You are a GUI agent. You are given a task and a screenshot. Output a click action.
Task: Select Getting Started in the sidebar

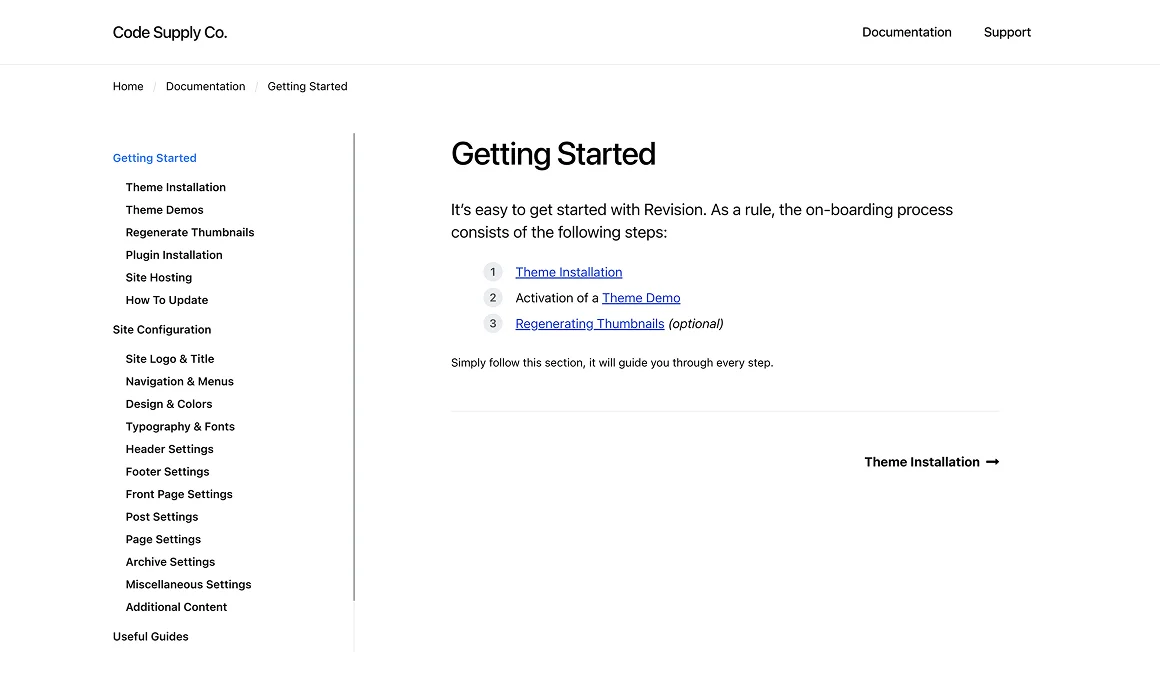154,158
